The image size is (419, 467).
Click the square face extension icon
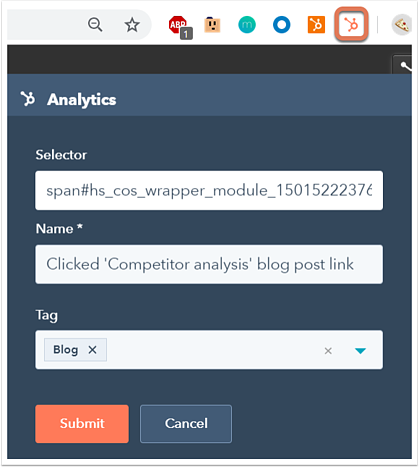click(x=212, y=25)
